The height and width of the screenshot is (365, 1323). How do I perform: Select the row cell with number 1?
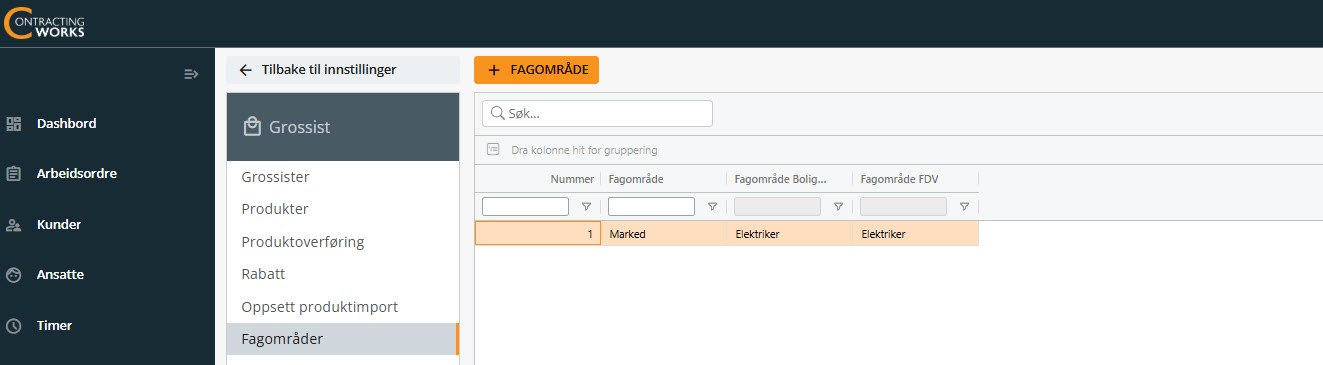537,234
